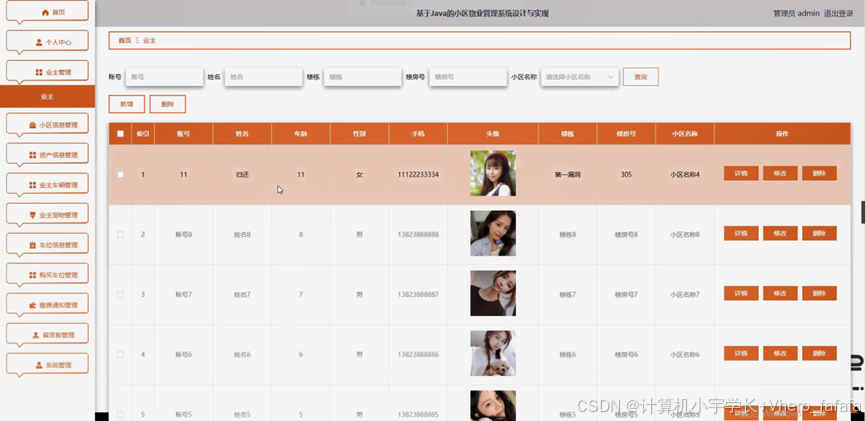The height and width of the screenshot is (421, 865).
Task: Open the 小区名称 dropdown selector
Action: (x=579, y=77)
